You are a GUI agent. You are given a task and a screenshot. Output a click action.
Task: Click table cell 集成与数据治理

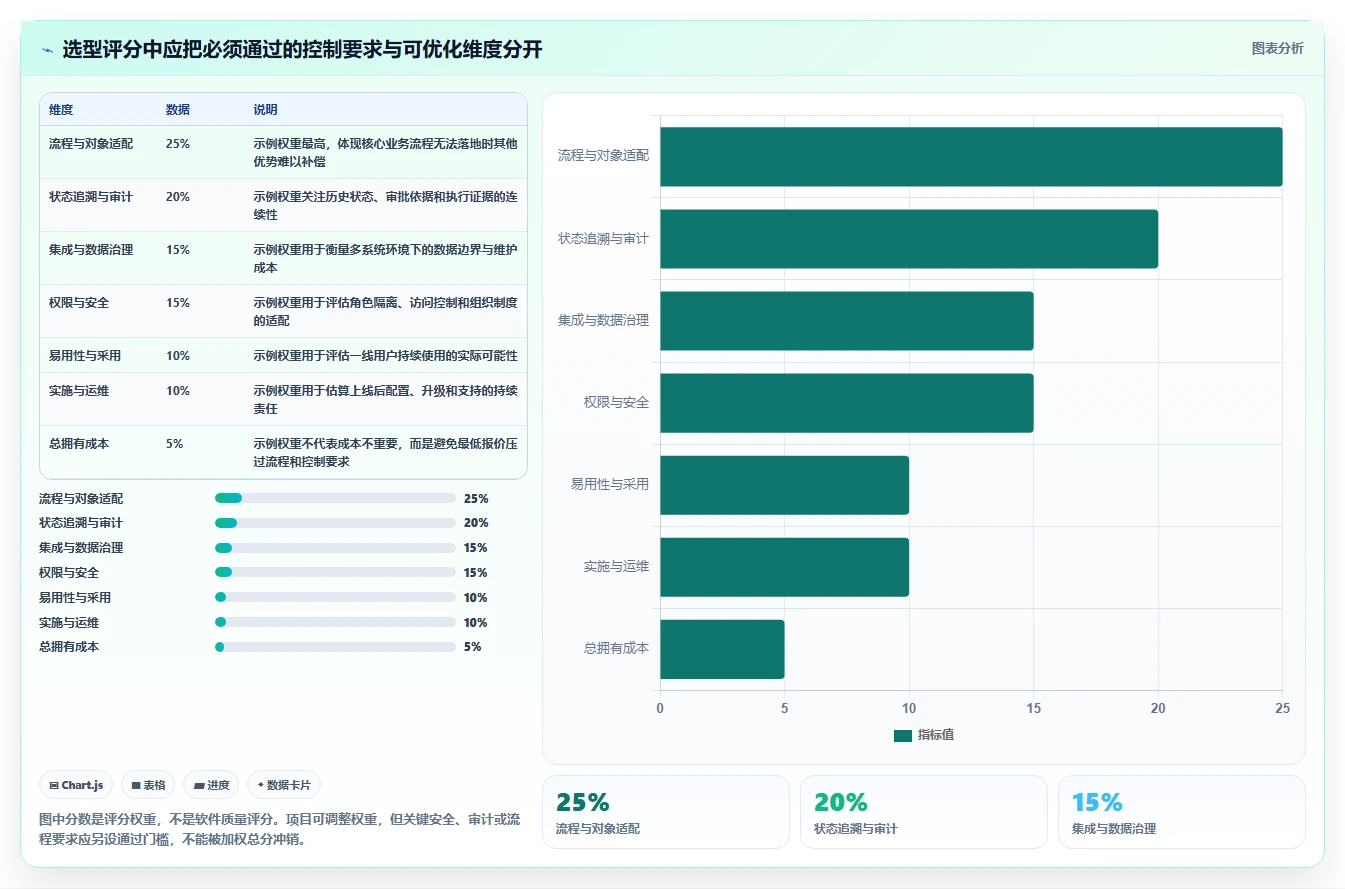[x=91, y=250]
